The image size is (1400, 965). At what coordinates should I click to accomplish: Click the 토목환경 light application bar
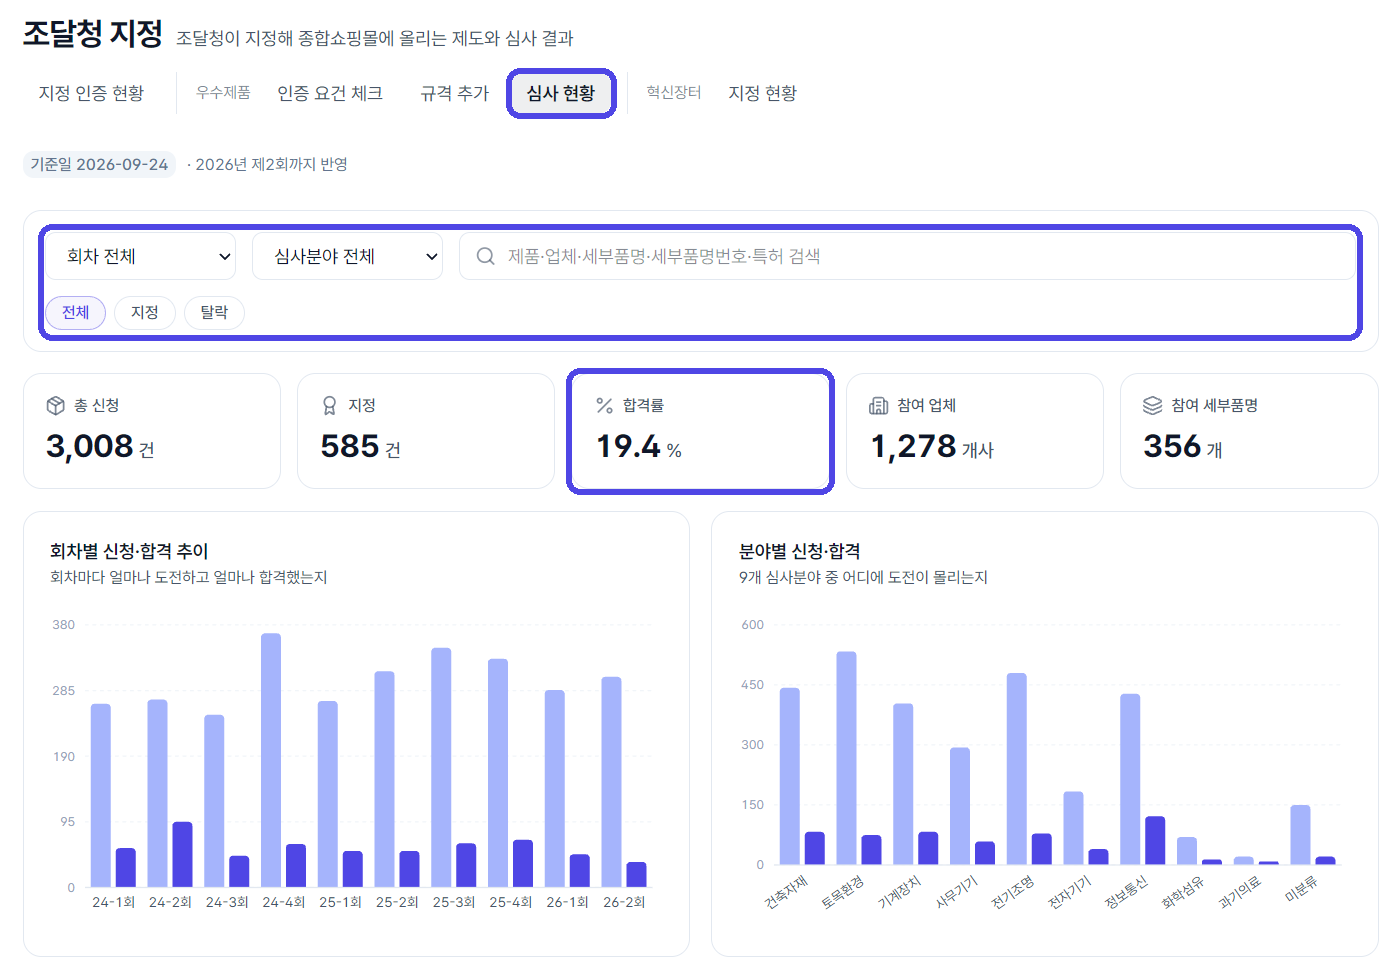(x=846, y=758)
